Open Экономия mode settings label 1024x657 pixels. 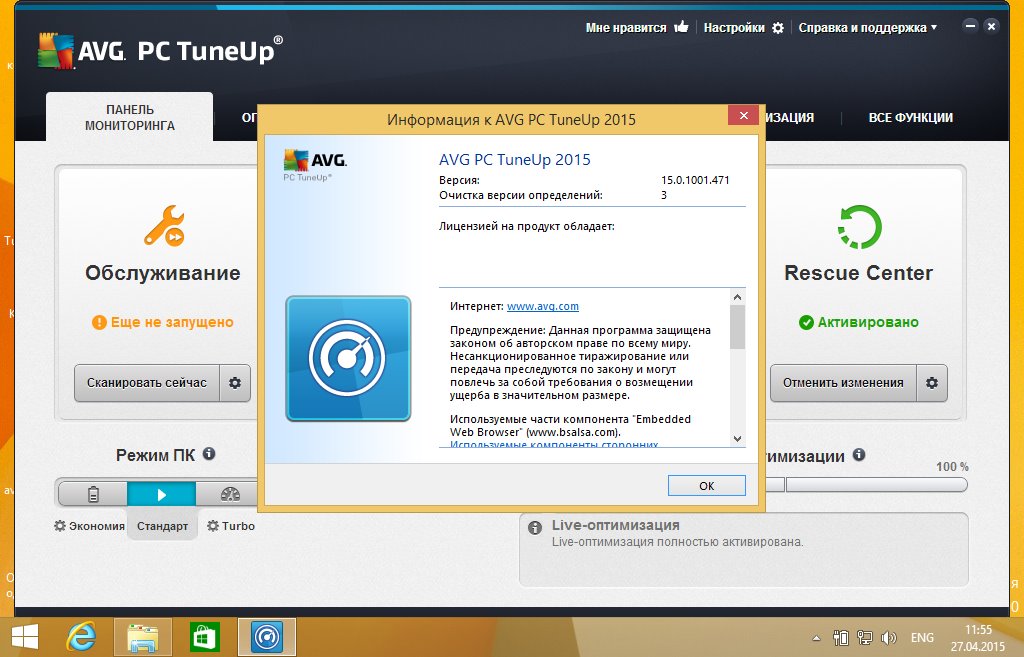[89, 526]
